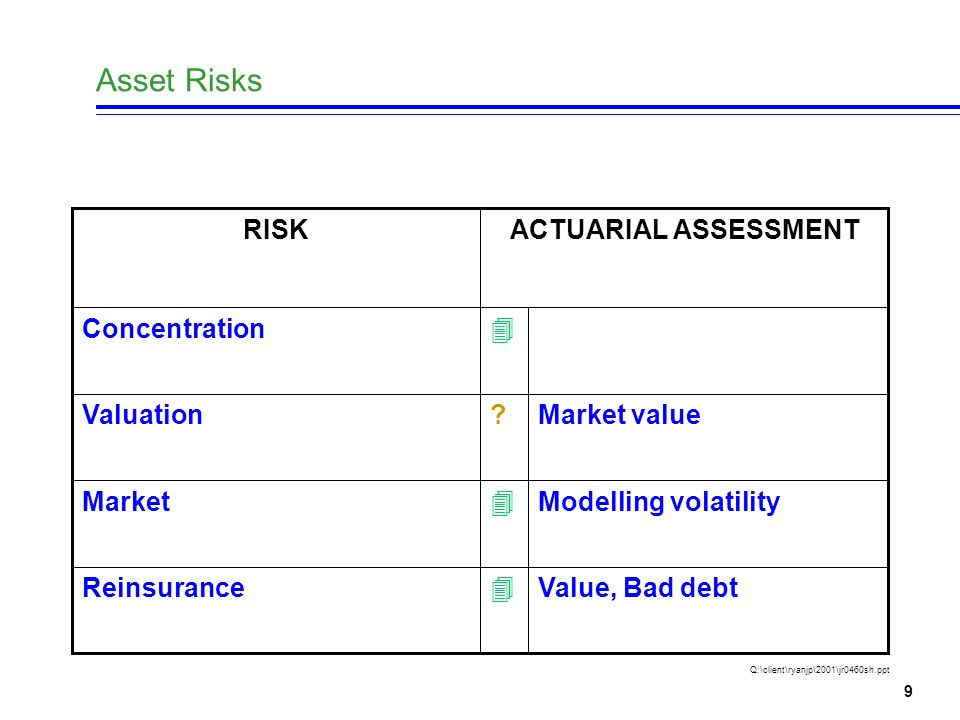
Task: Click the Modelling volatility text
Action: pyautogui.click(x=659, y=502)
